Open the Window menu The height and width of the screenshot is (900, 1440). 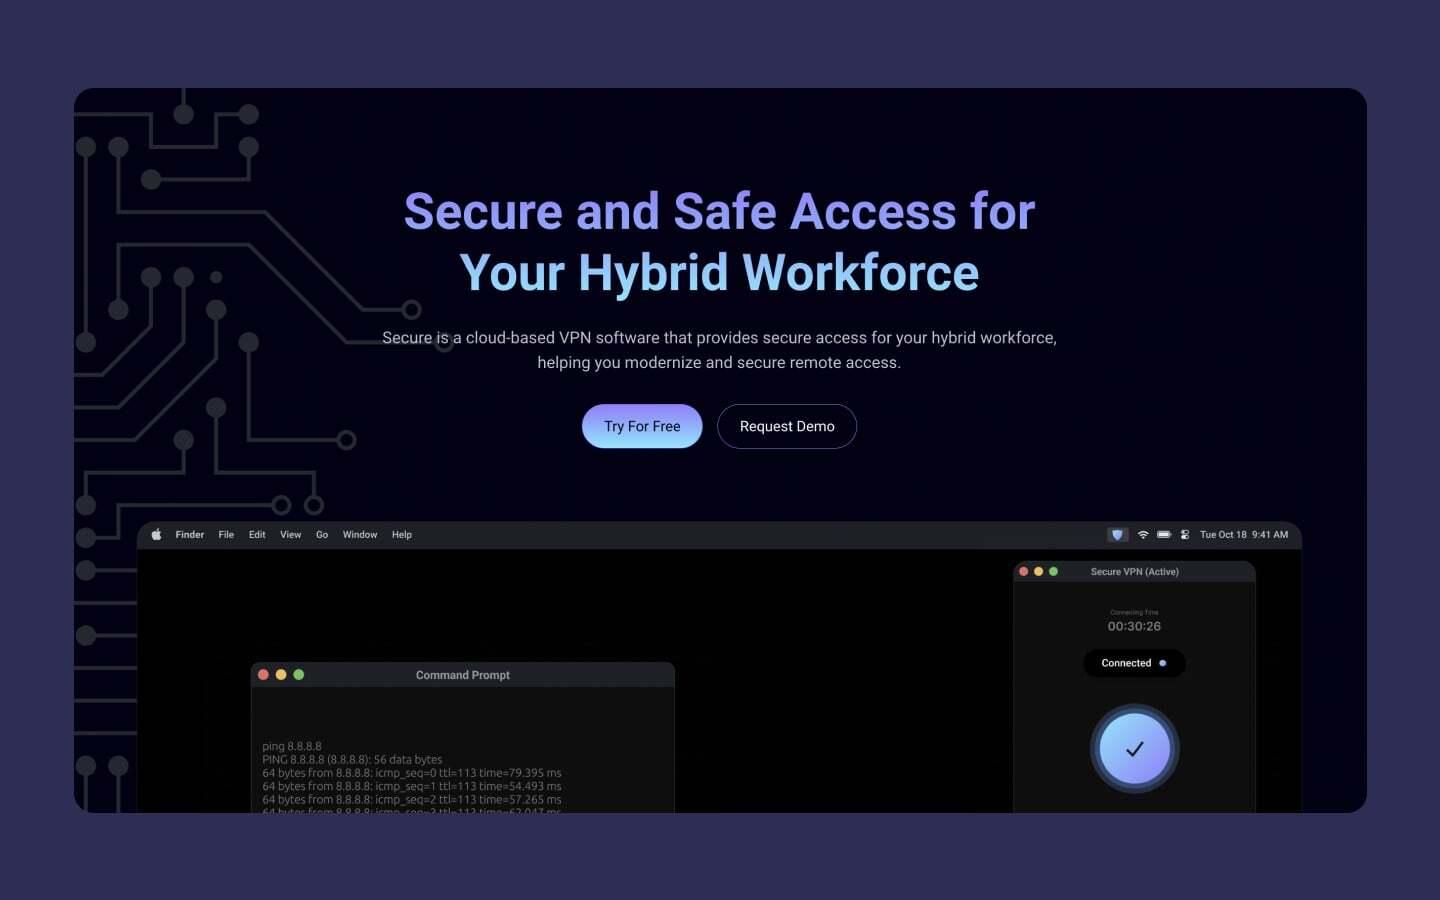coord(360,534)
